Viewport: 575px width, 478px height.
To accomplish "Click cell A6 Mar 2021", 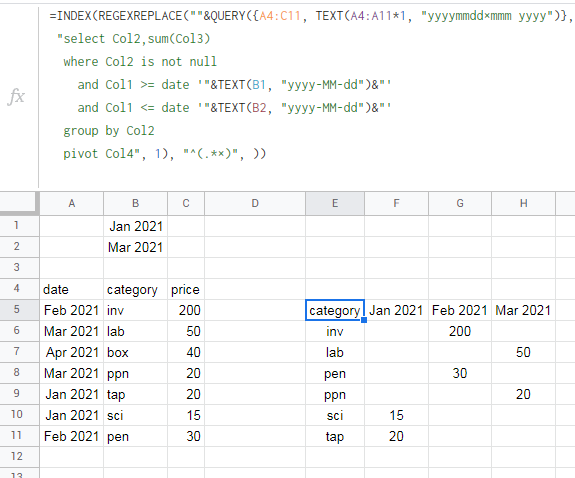I will coord(72,331).
